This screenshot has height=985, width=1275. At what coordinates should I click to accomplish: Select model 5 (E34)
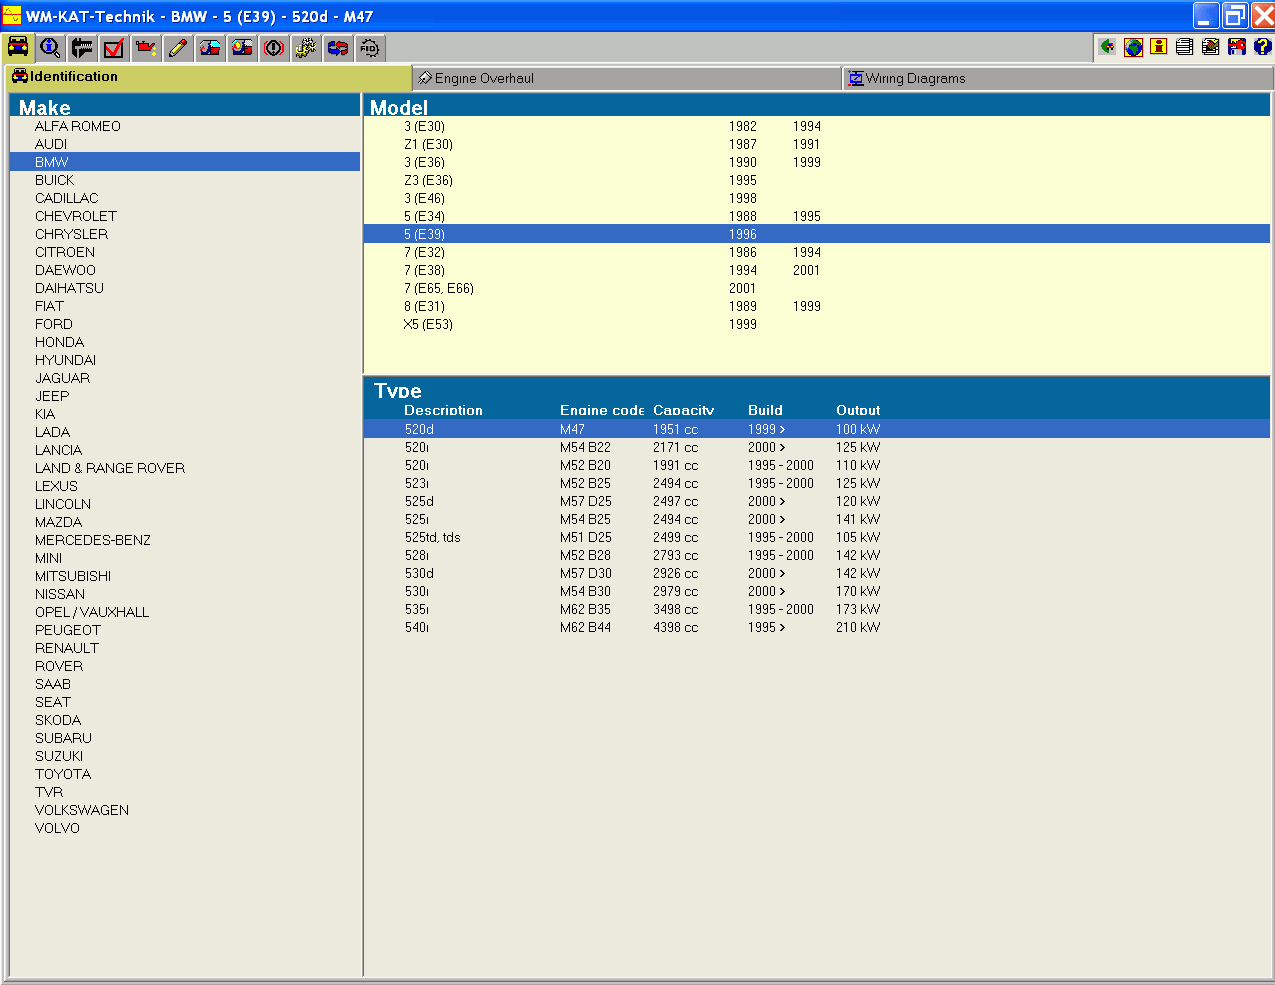point(817,216)
